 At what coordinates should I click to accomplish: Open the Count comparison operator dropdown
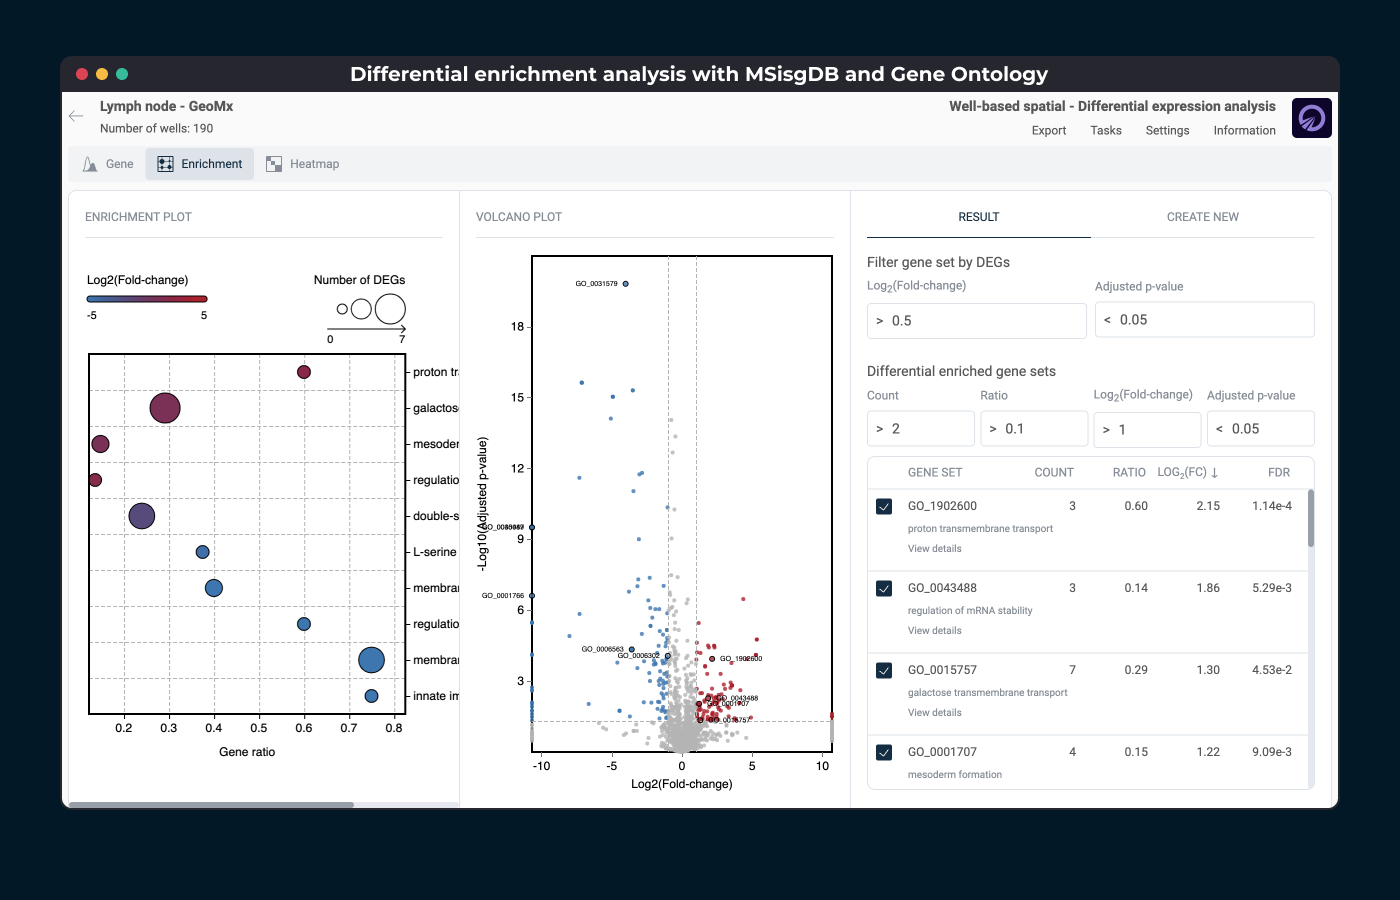[880, 429]
